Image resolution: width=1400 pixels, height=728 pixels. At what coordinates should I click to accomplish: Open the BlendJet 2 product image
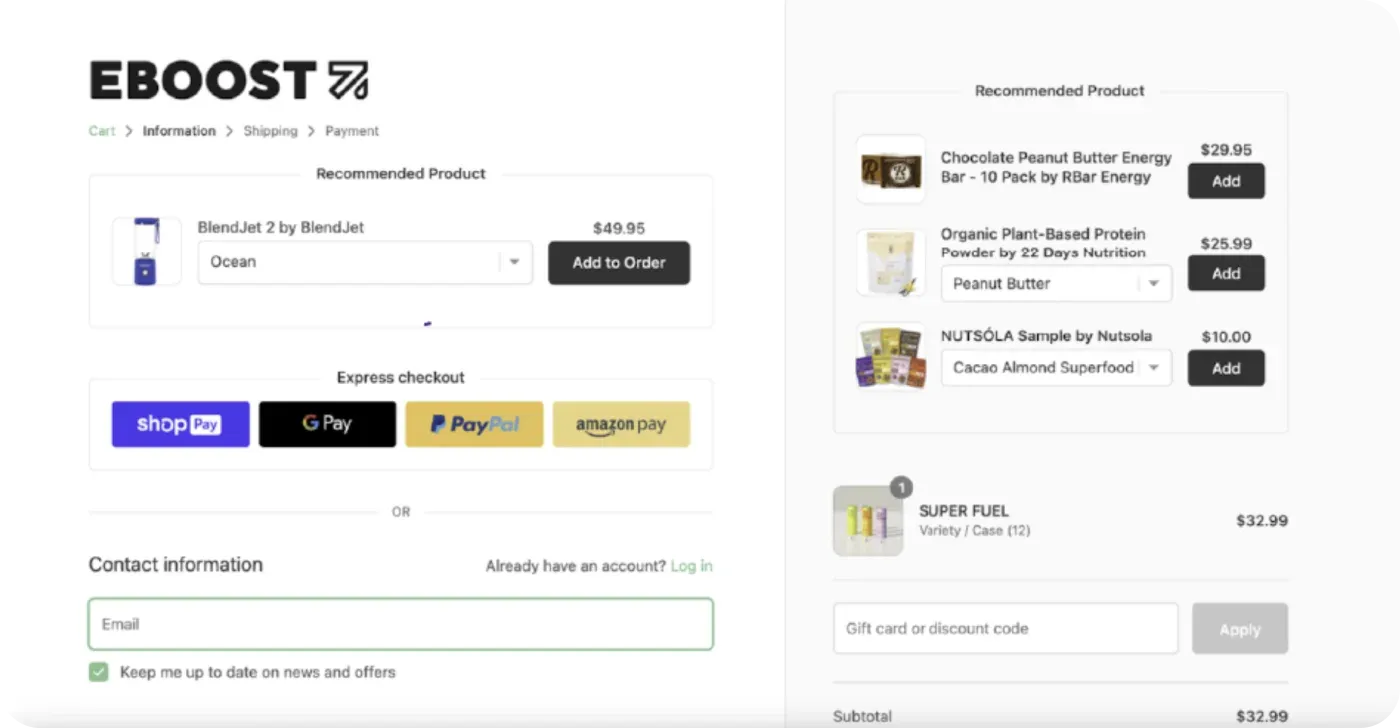point(146,251)
